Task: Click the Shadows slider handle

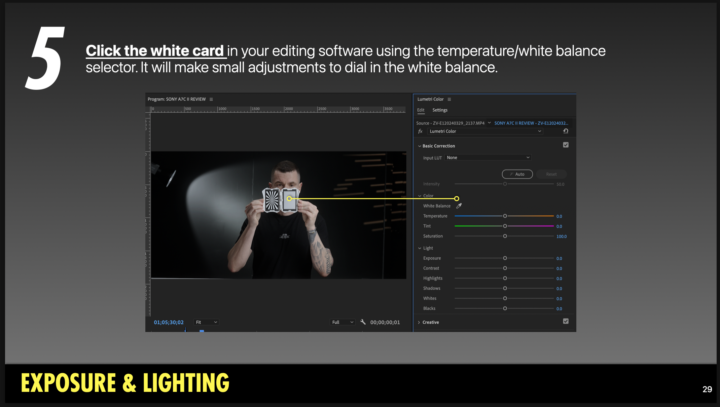Action: pos(505,288)
